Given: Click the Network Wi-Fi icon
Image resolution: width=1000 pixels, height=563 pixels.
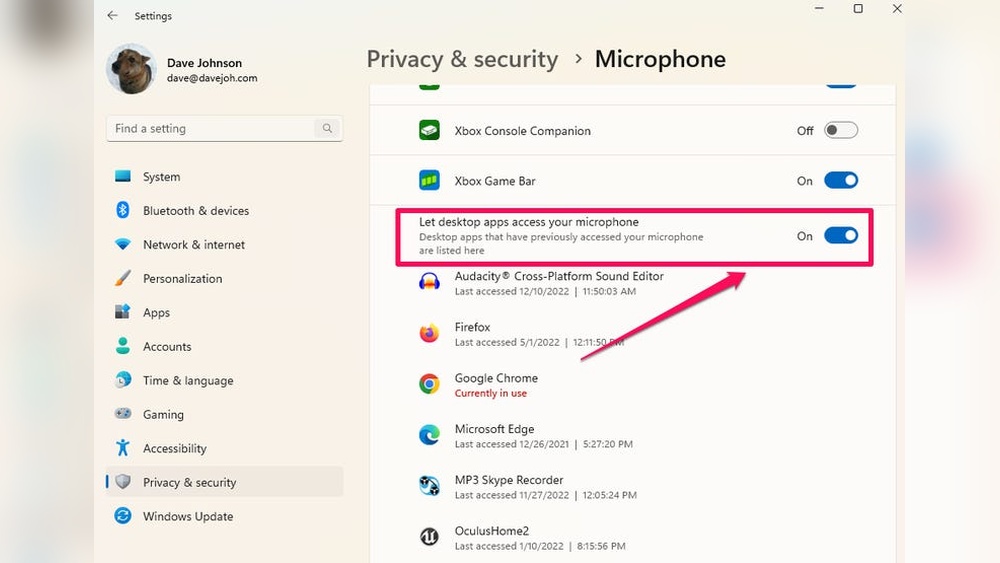Looking at the screenshot, I should pos(122,244).
